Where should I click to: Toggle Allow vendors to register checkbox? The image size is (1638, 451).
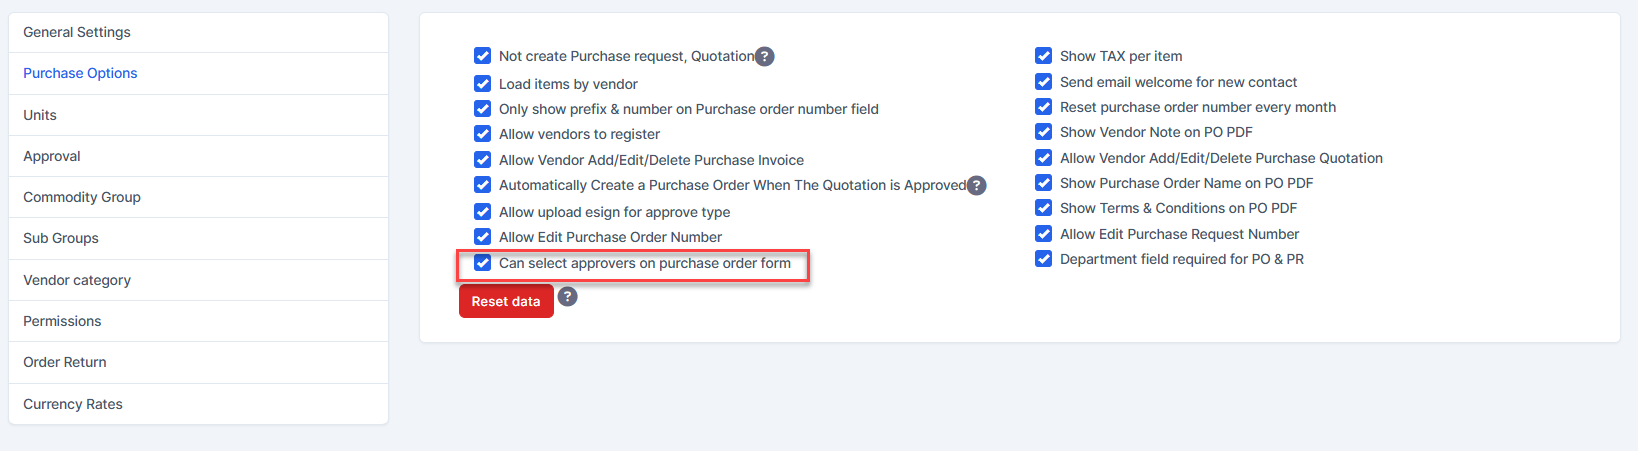483,134
